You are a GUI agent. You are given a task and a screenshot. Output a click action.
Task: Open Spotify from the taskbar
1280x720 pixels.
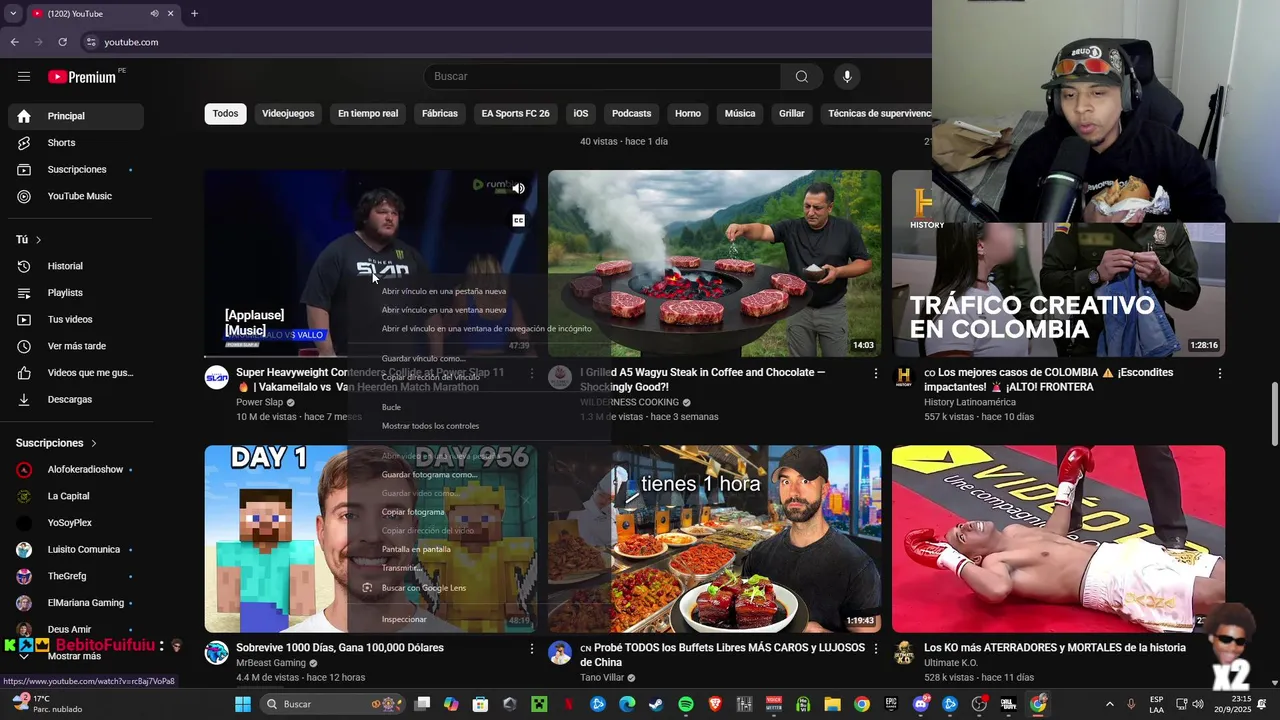(686, 704)
